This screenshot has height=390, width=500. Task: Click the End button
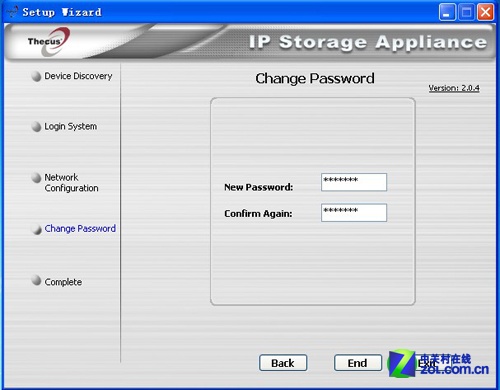click(358, 363)
